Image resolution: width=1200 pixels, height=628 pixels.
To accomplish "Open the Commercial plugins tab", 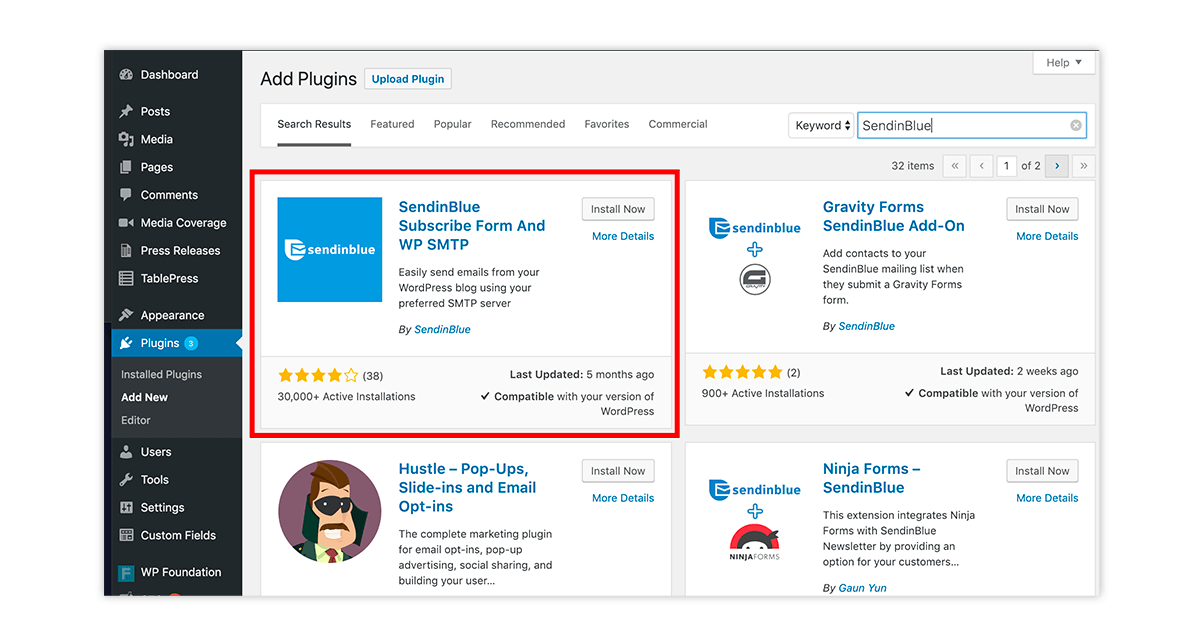I will coord(678,125).
